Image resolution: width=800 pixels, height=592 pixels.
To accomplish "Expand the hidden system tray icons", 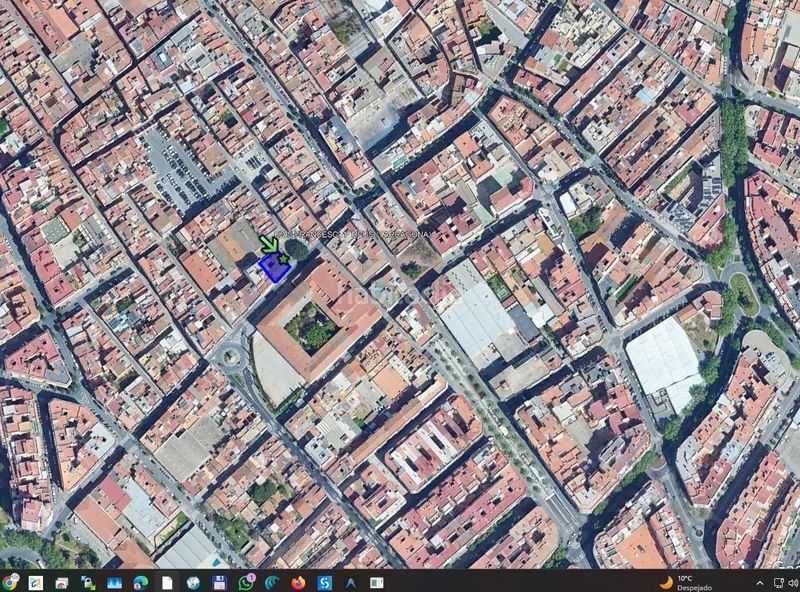I will (x=760, y=583).
